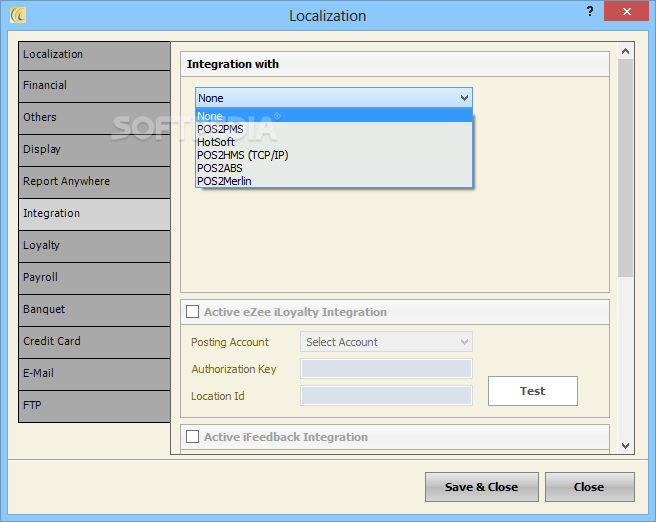Close the Localization window

click(626, 11)
